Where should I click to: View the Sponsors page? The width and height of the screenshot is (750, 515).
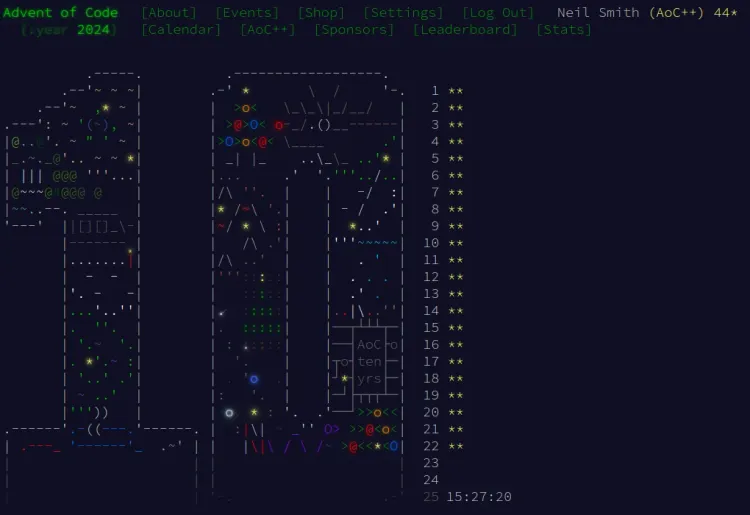[x=354, y=30]
